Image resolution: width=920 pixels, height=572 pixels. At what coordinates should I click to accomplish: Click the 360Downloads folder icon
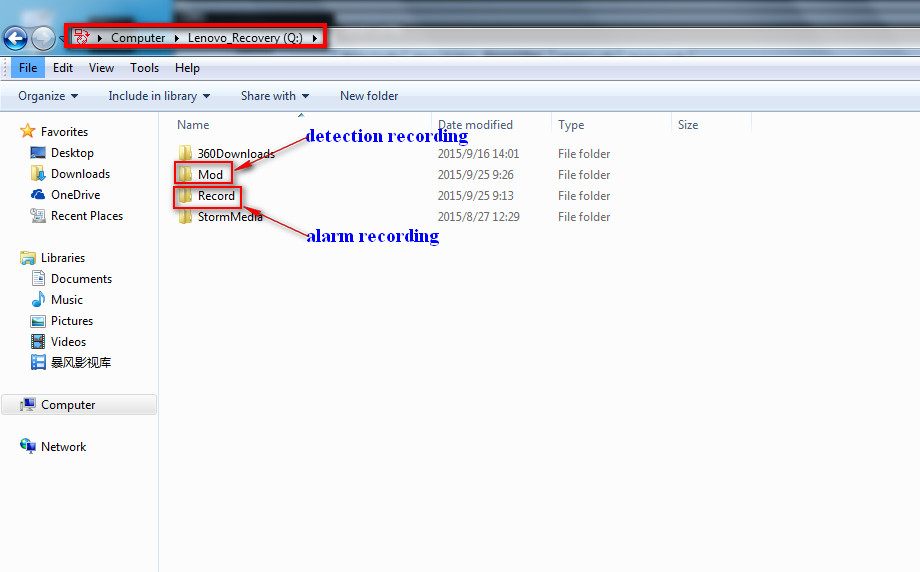[185, 153]
